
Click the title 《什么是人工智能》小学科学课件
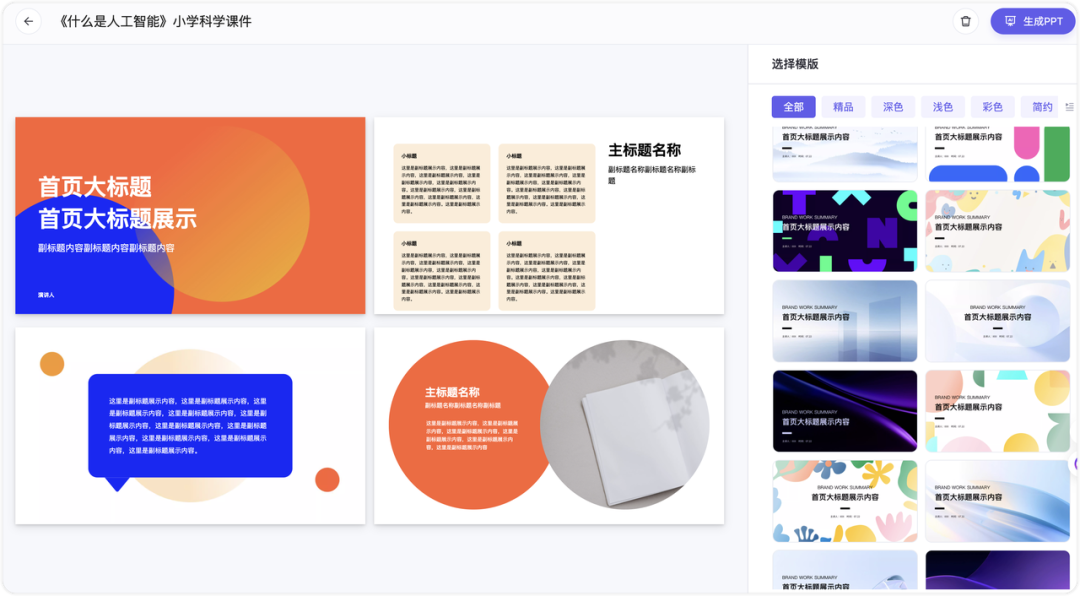[x=154, y=21]
